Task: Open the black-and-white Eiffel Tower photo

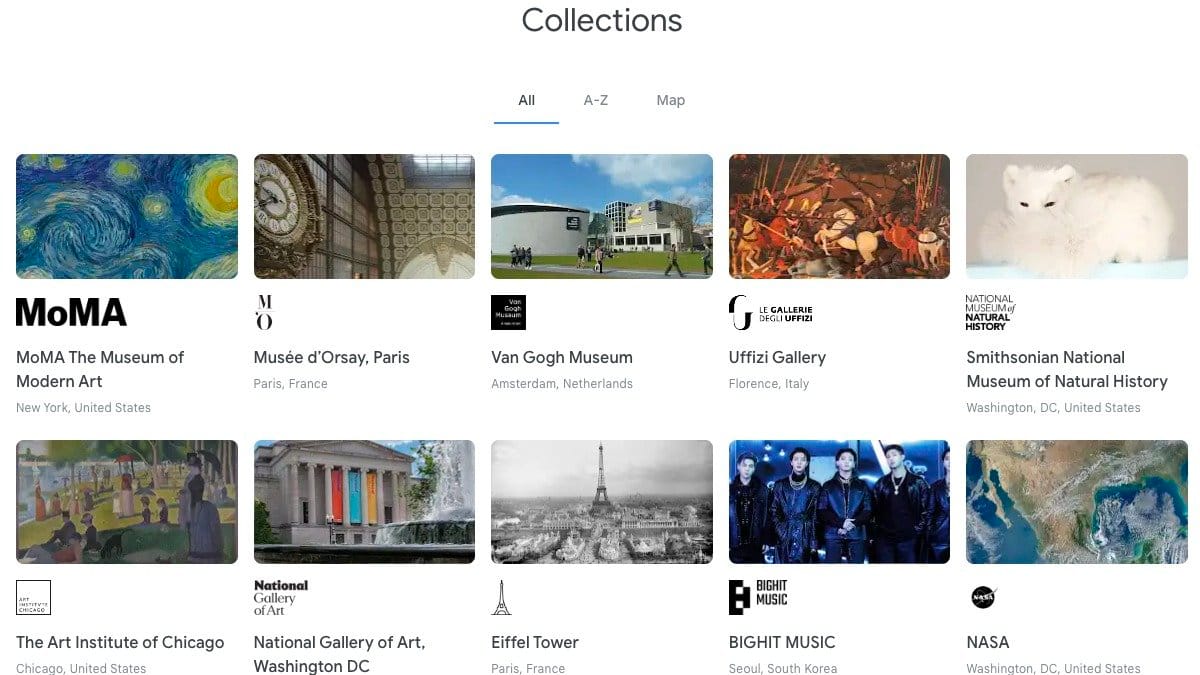Action: [602, 502]
